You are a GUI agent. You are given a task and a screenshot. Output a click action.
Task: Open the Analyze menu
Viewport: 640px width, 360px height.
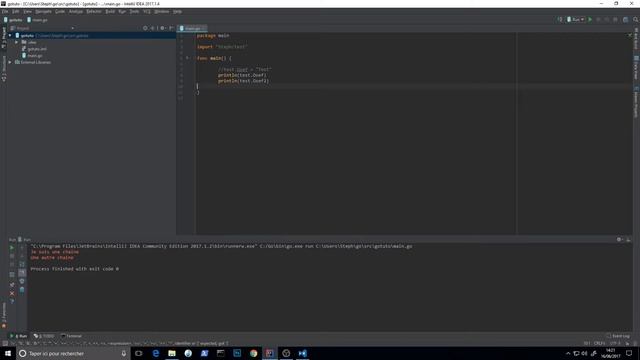tap(76, 11)
